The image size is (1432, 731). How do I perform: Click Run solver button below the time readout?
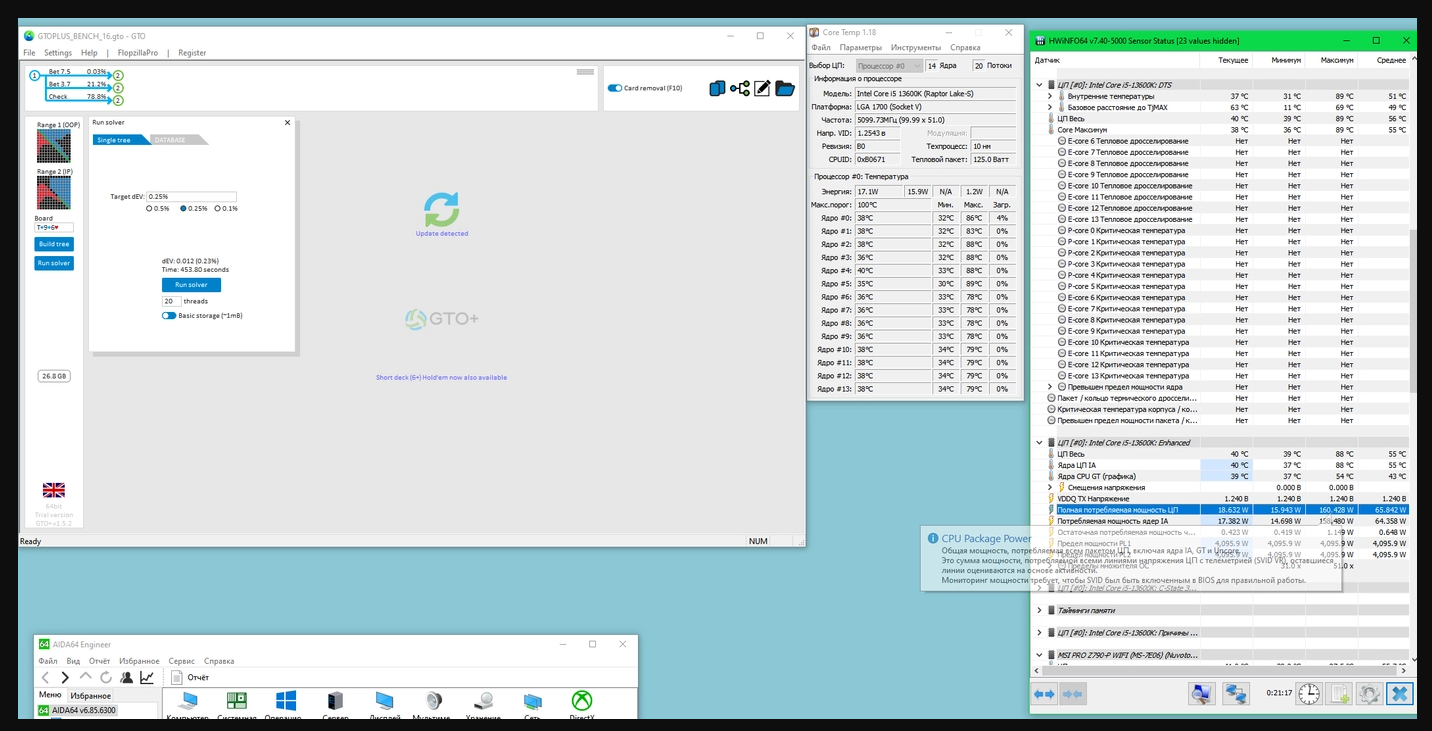pyautogui.click(x=191, y=285)
